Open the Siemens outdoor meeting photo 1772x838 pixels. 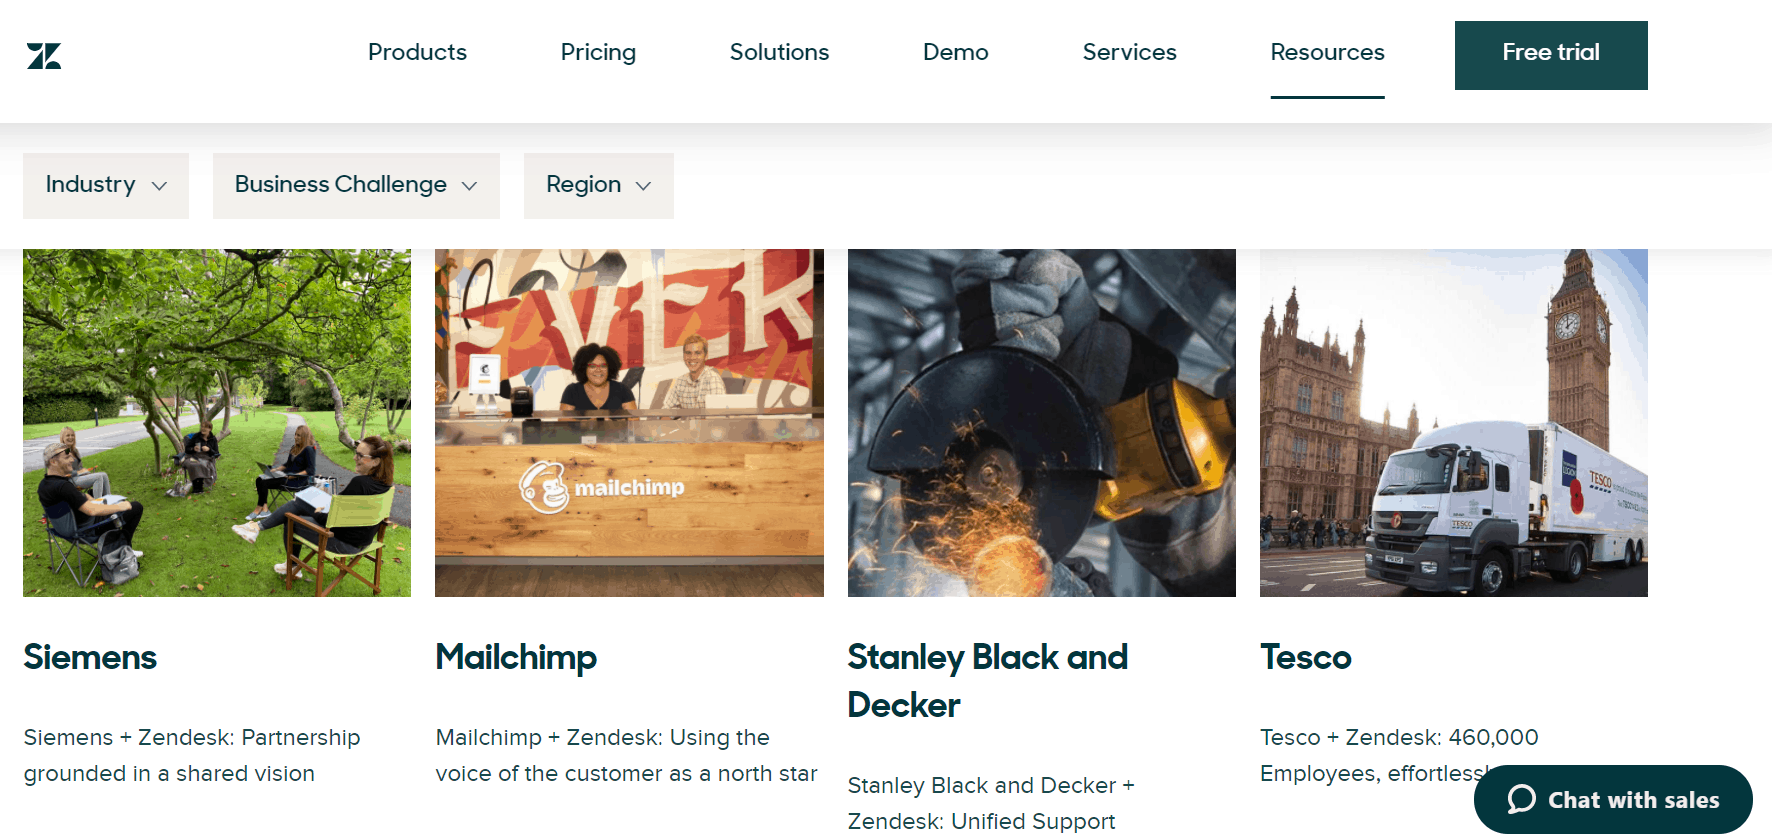tap(217, 423)
